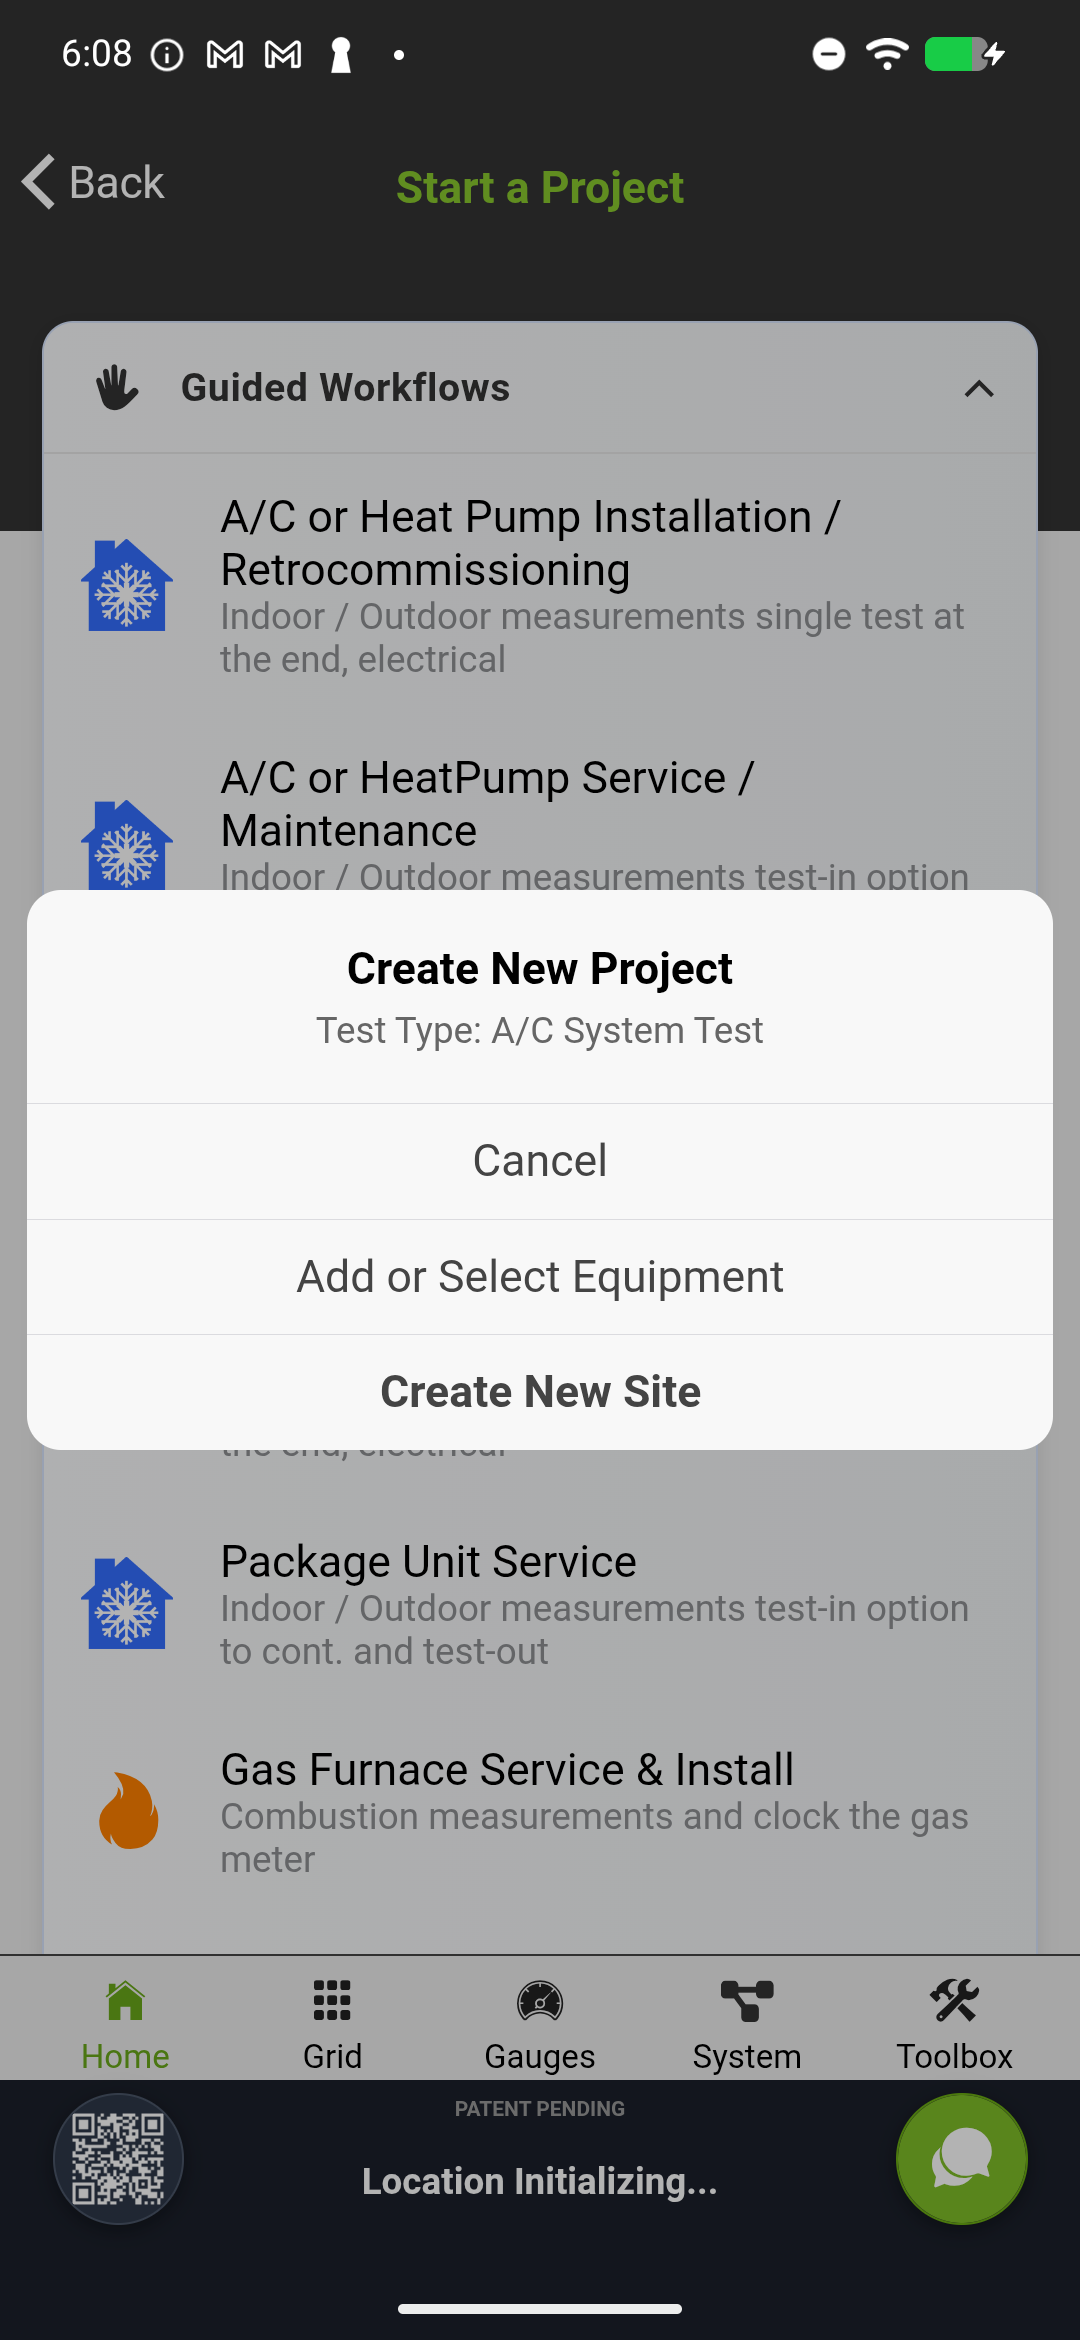This screenshot has width=1080, height=2340.
Task: Collapse the Guided Workflows section chevron
Action: coord(979,389)
